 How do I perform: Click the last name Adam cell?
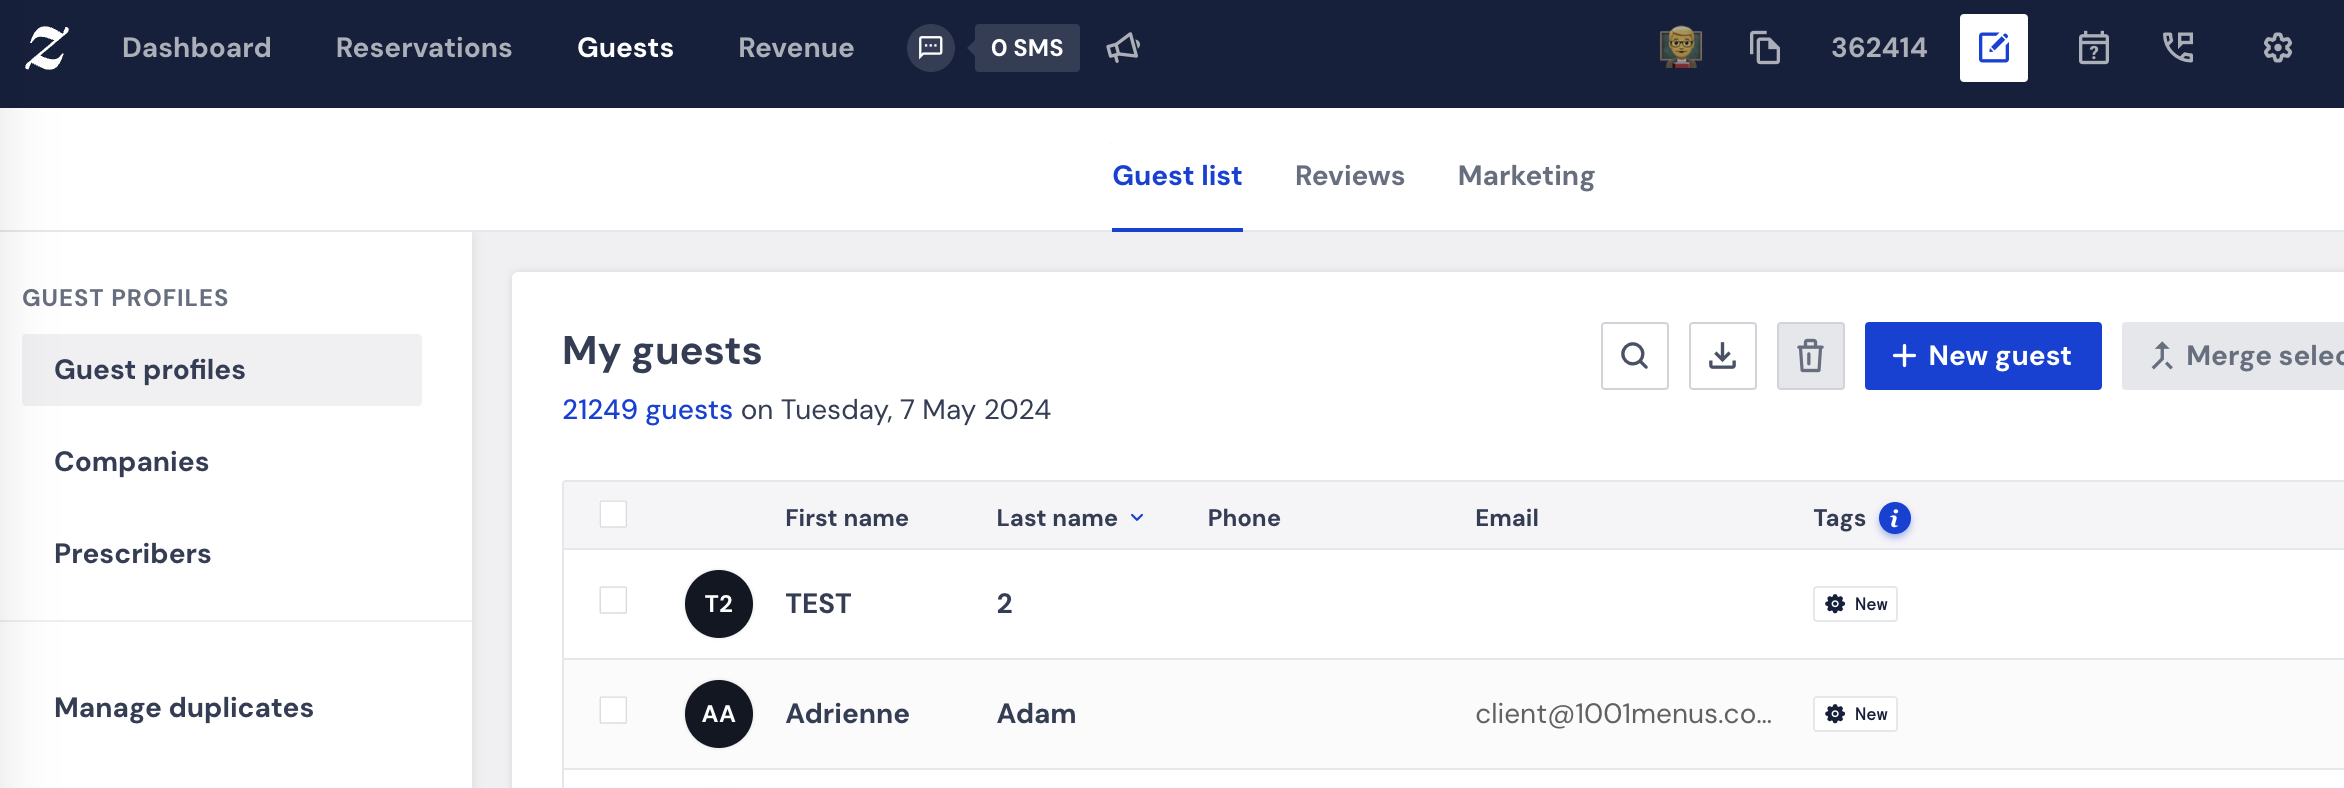(x=1037, y=714)
